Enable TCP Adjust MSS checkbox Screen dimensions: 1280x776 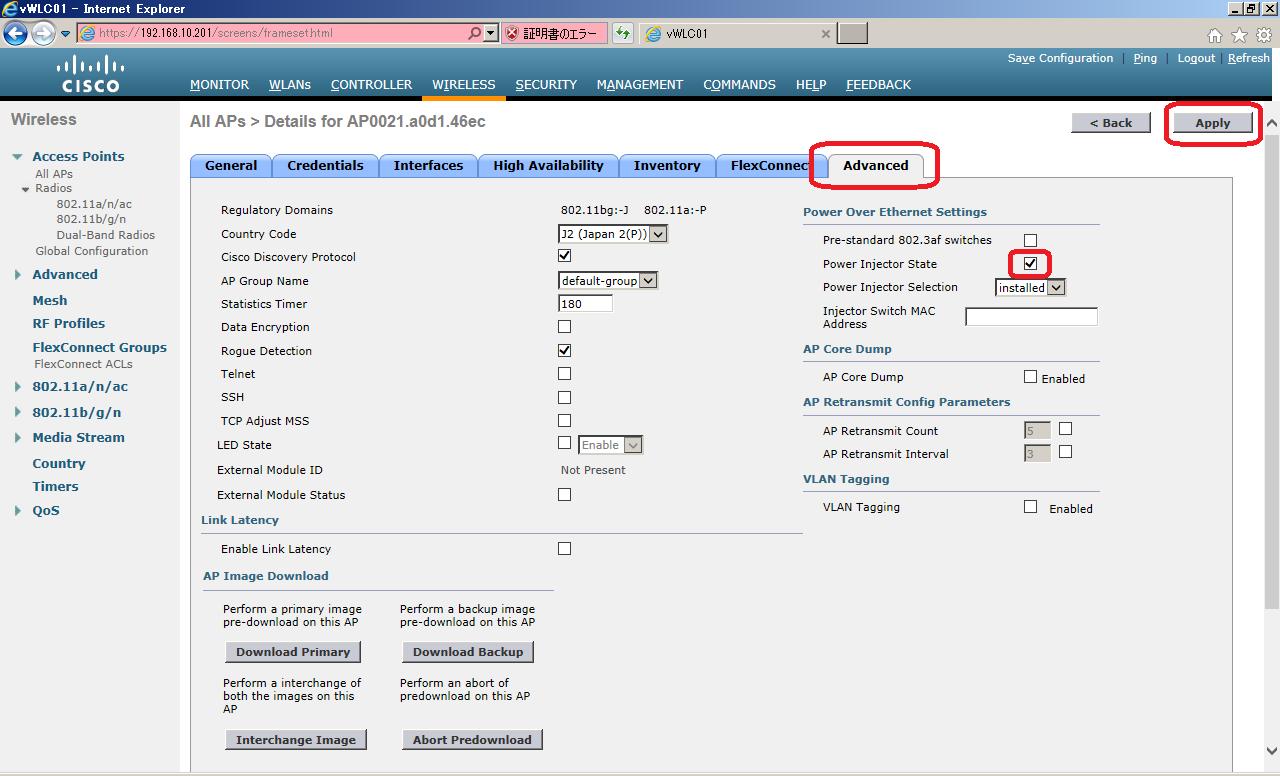(564, 420)
